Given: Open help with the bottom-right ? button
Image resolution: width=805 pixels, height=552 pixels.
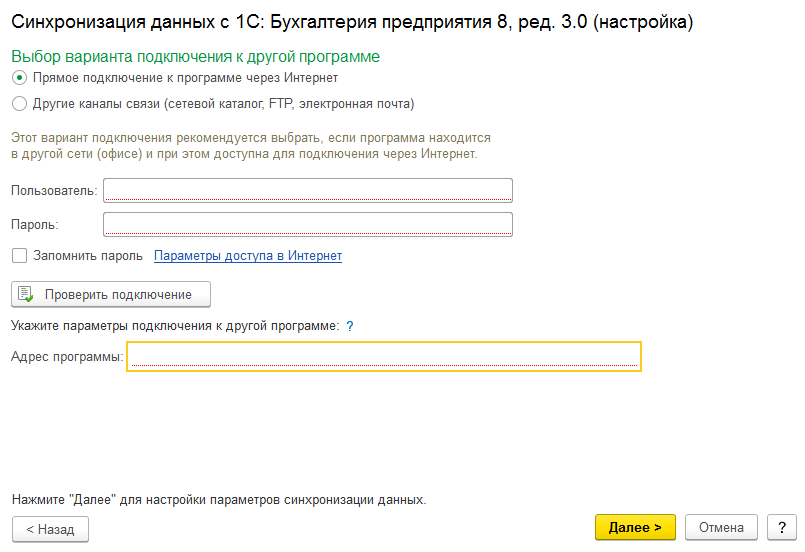Looking at the screenshot, I should pos(782,527).
